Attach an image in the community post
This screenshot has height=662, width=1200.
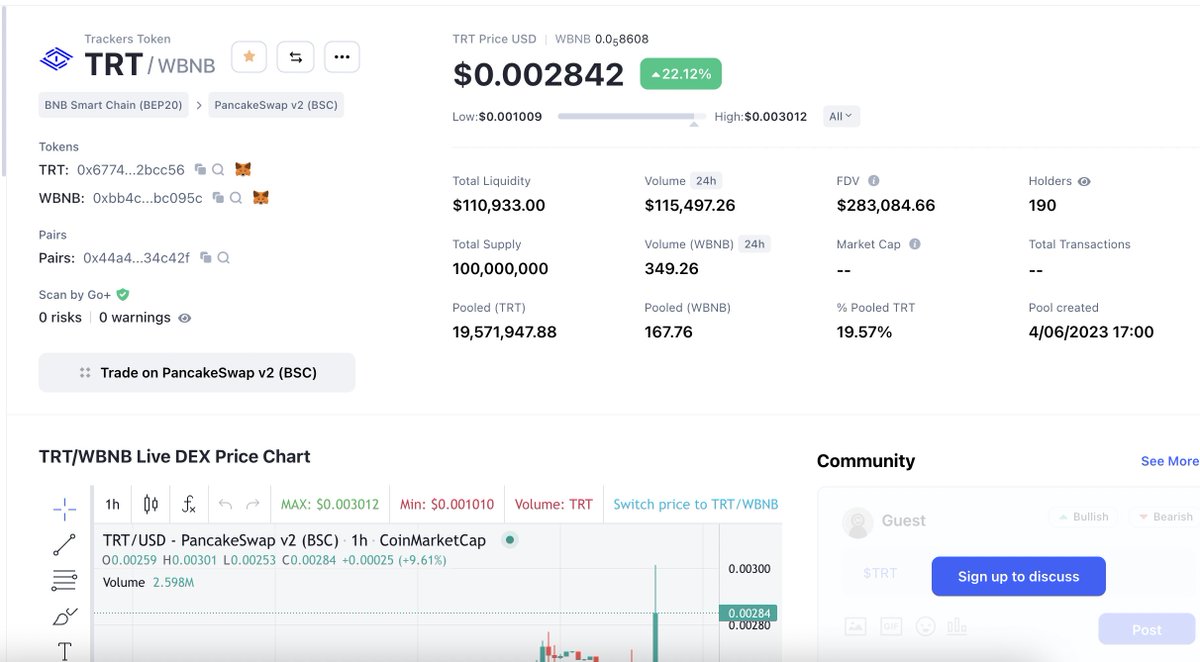point(855,627)
